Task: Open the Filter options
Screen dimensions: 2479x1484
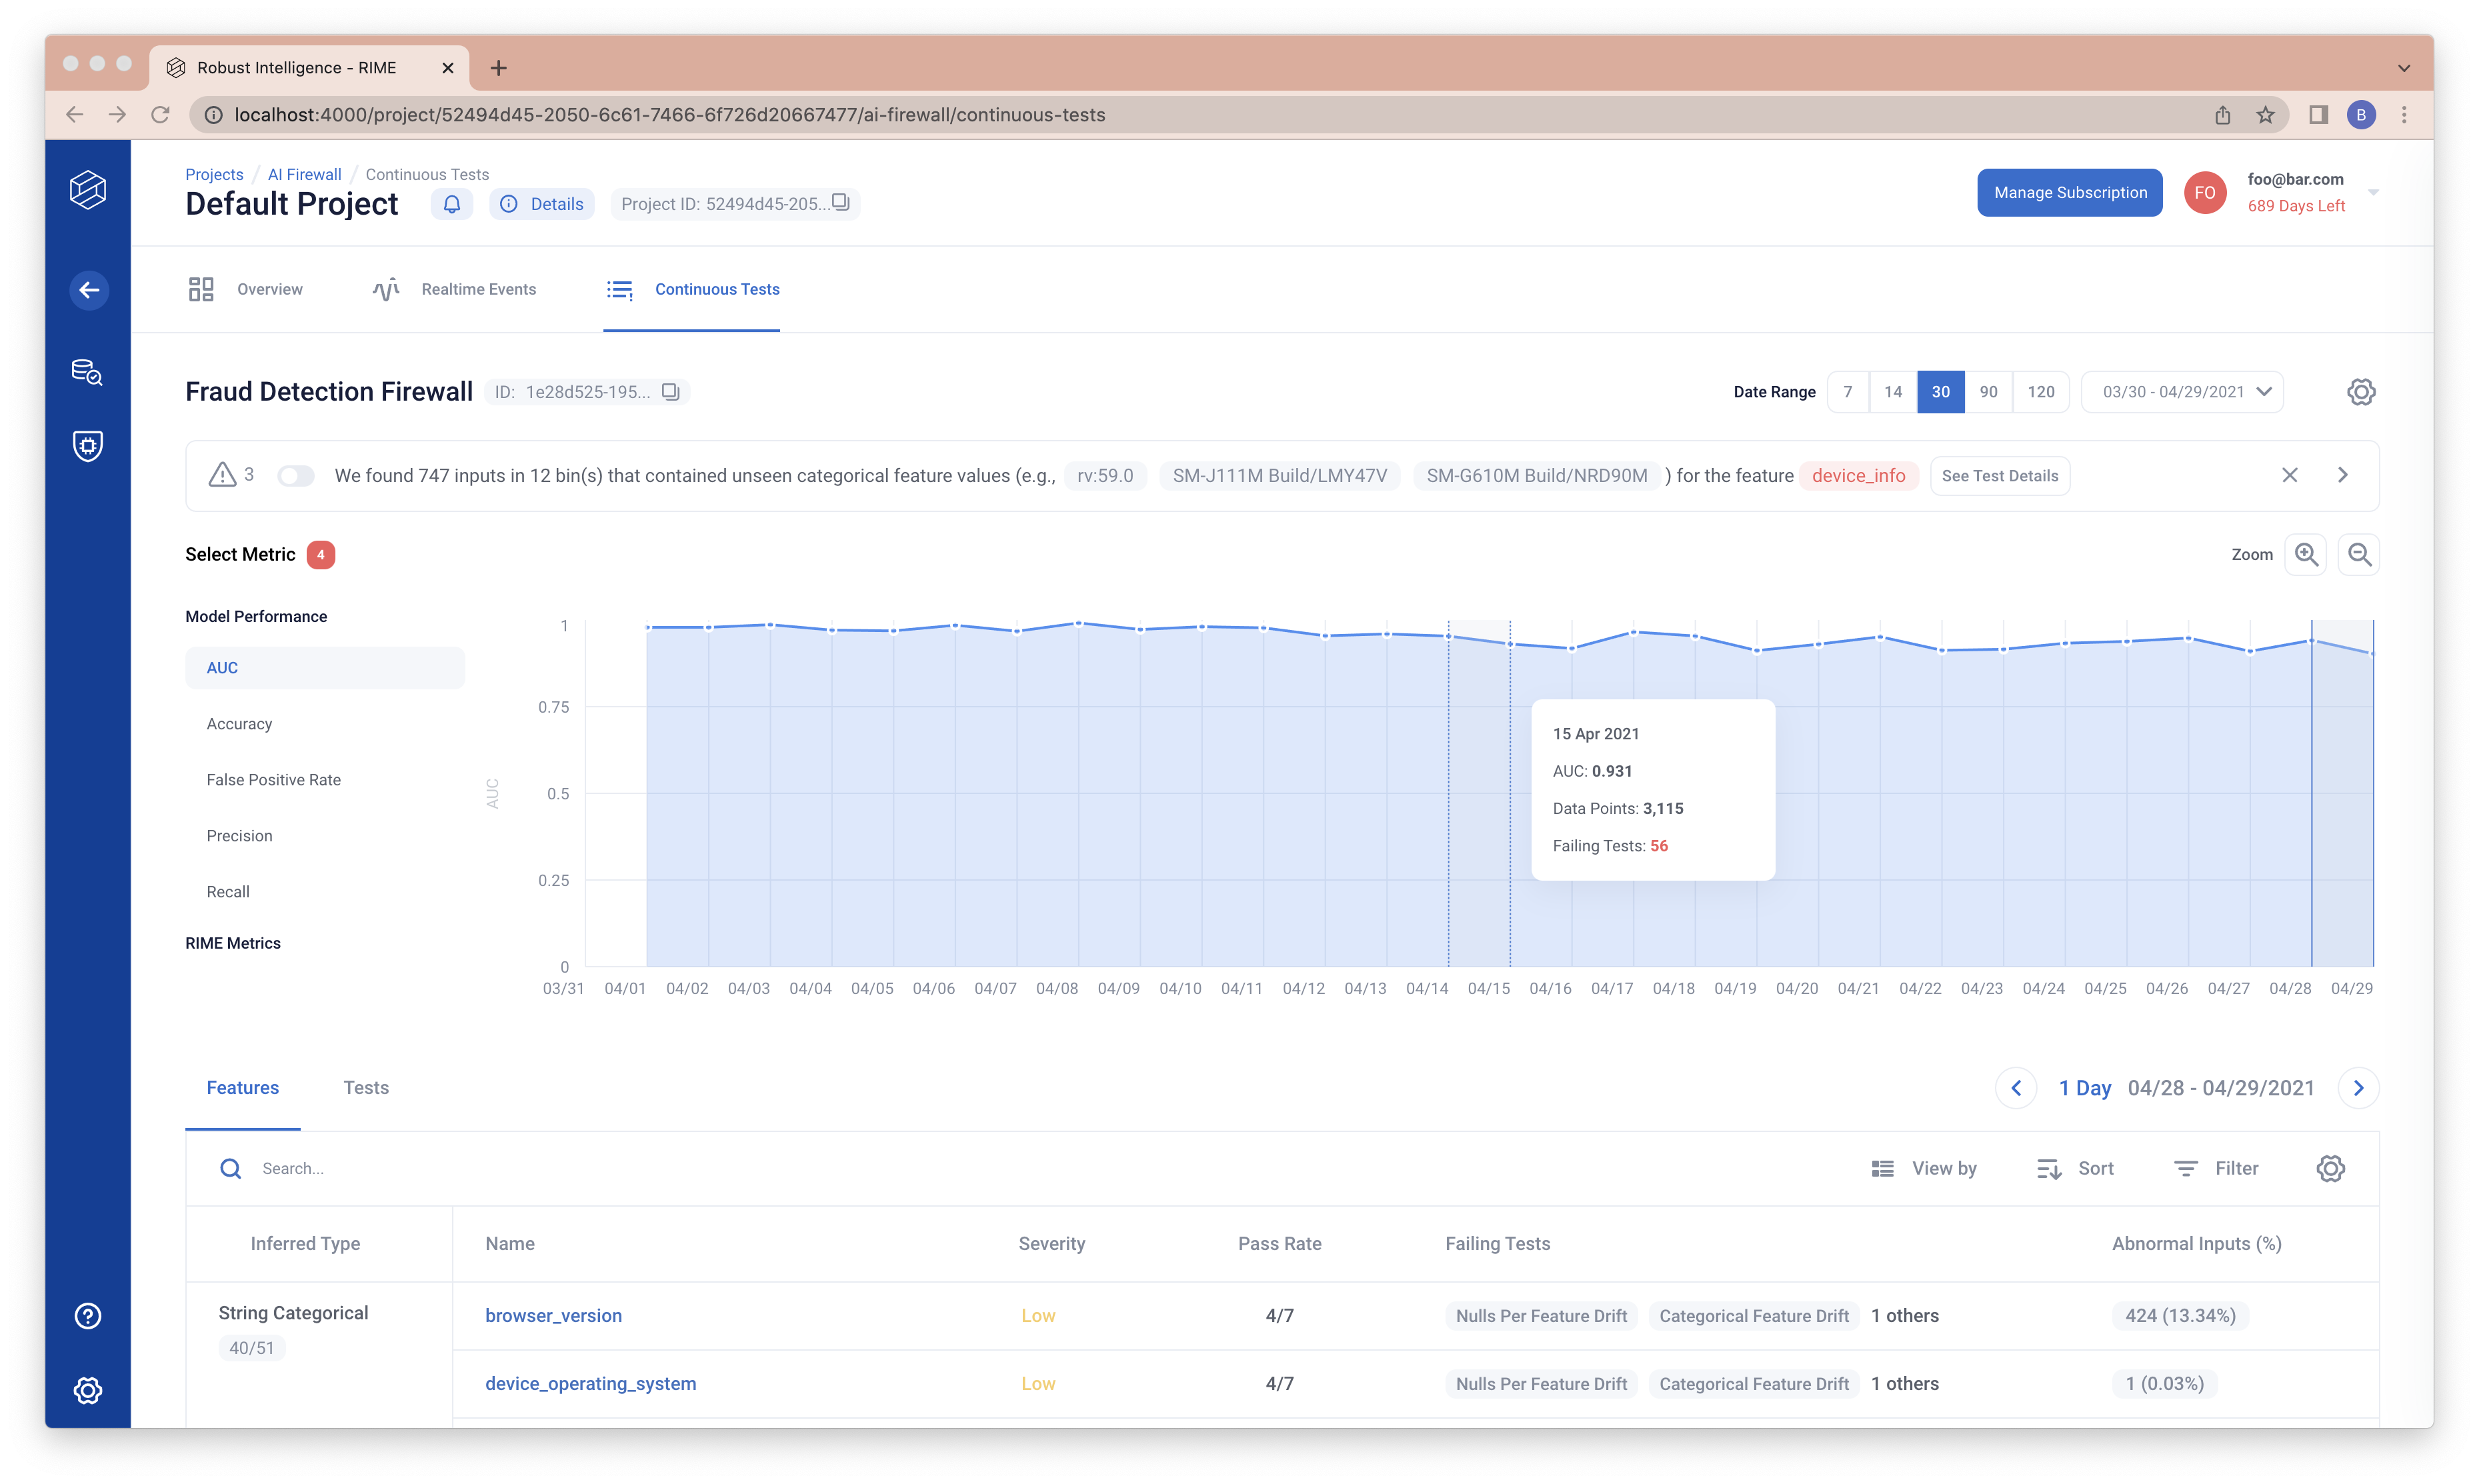Action: (2216, 1168)
